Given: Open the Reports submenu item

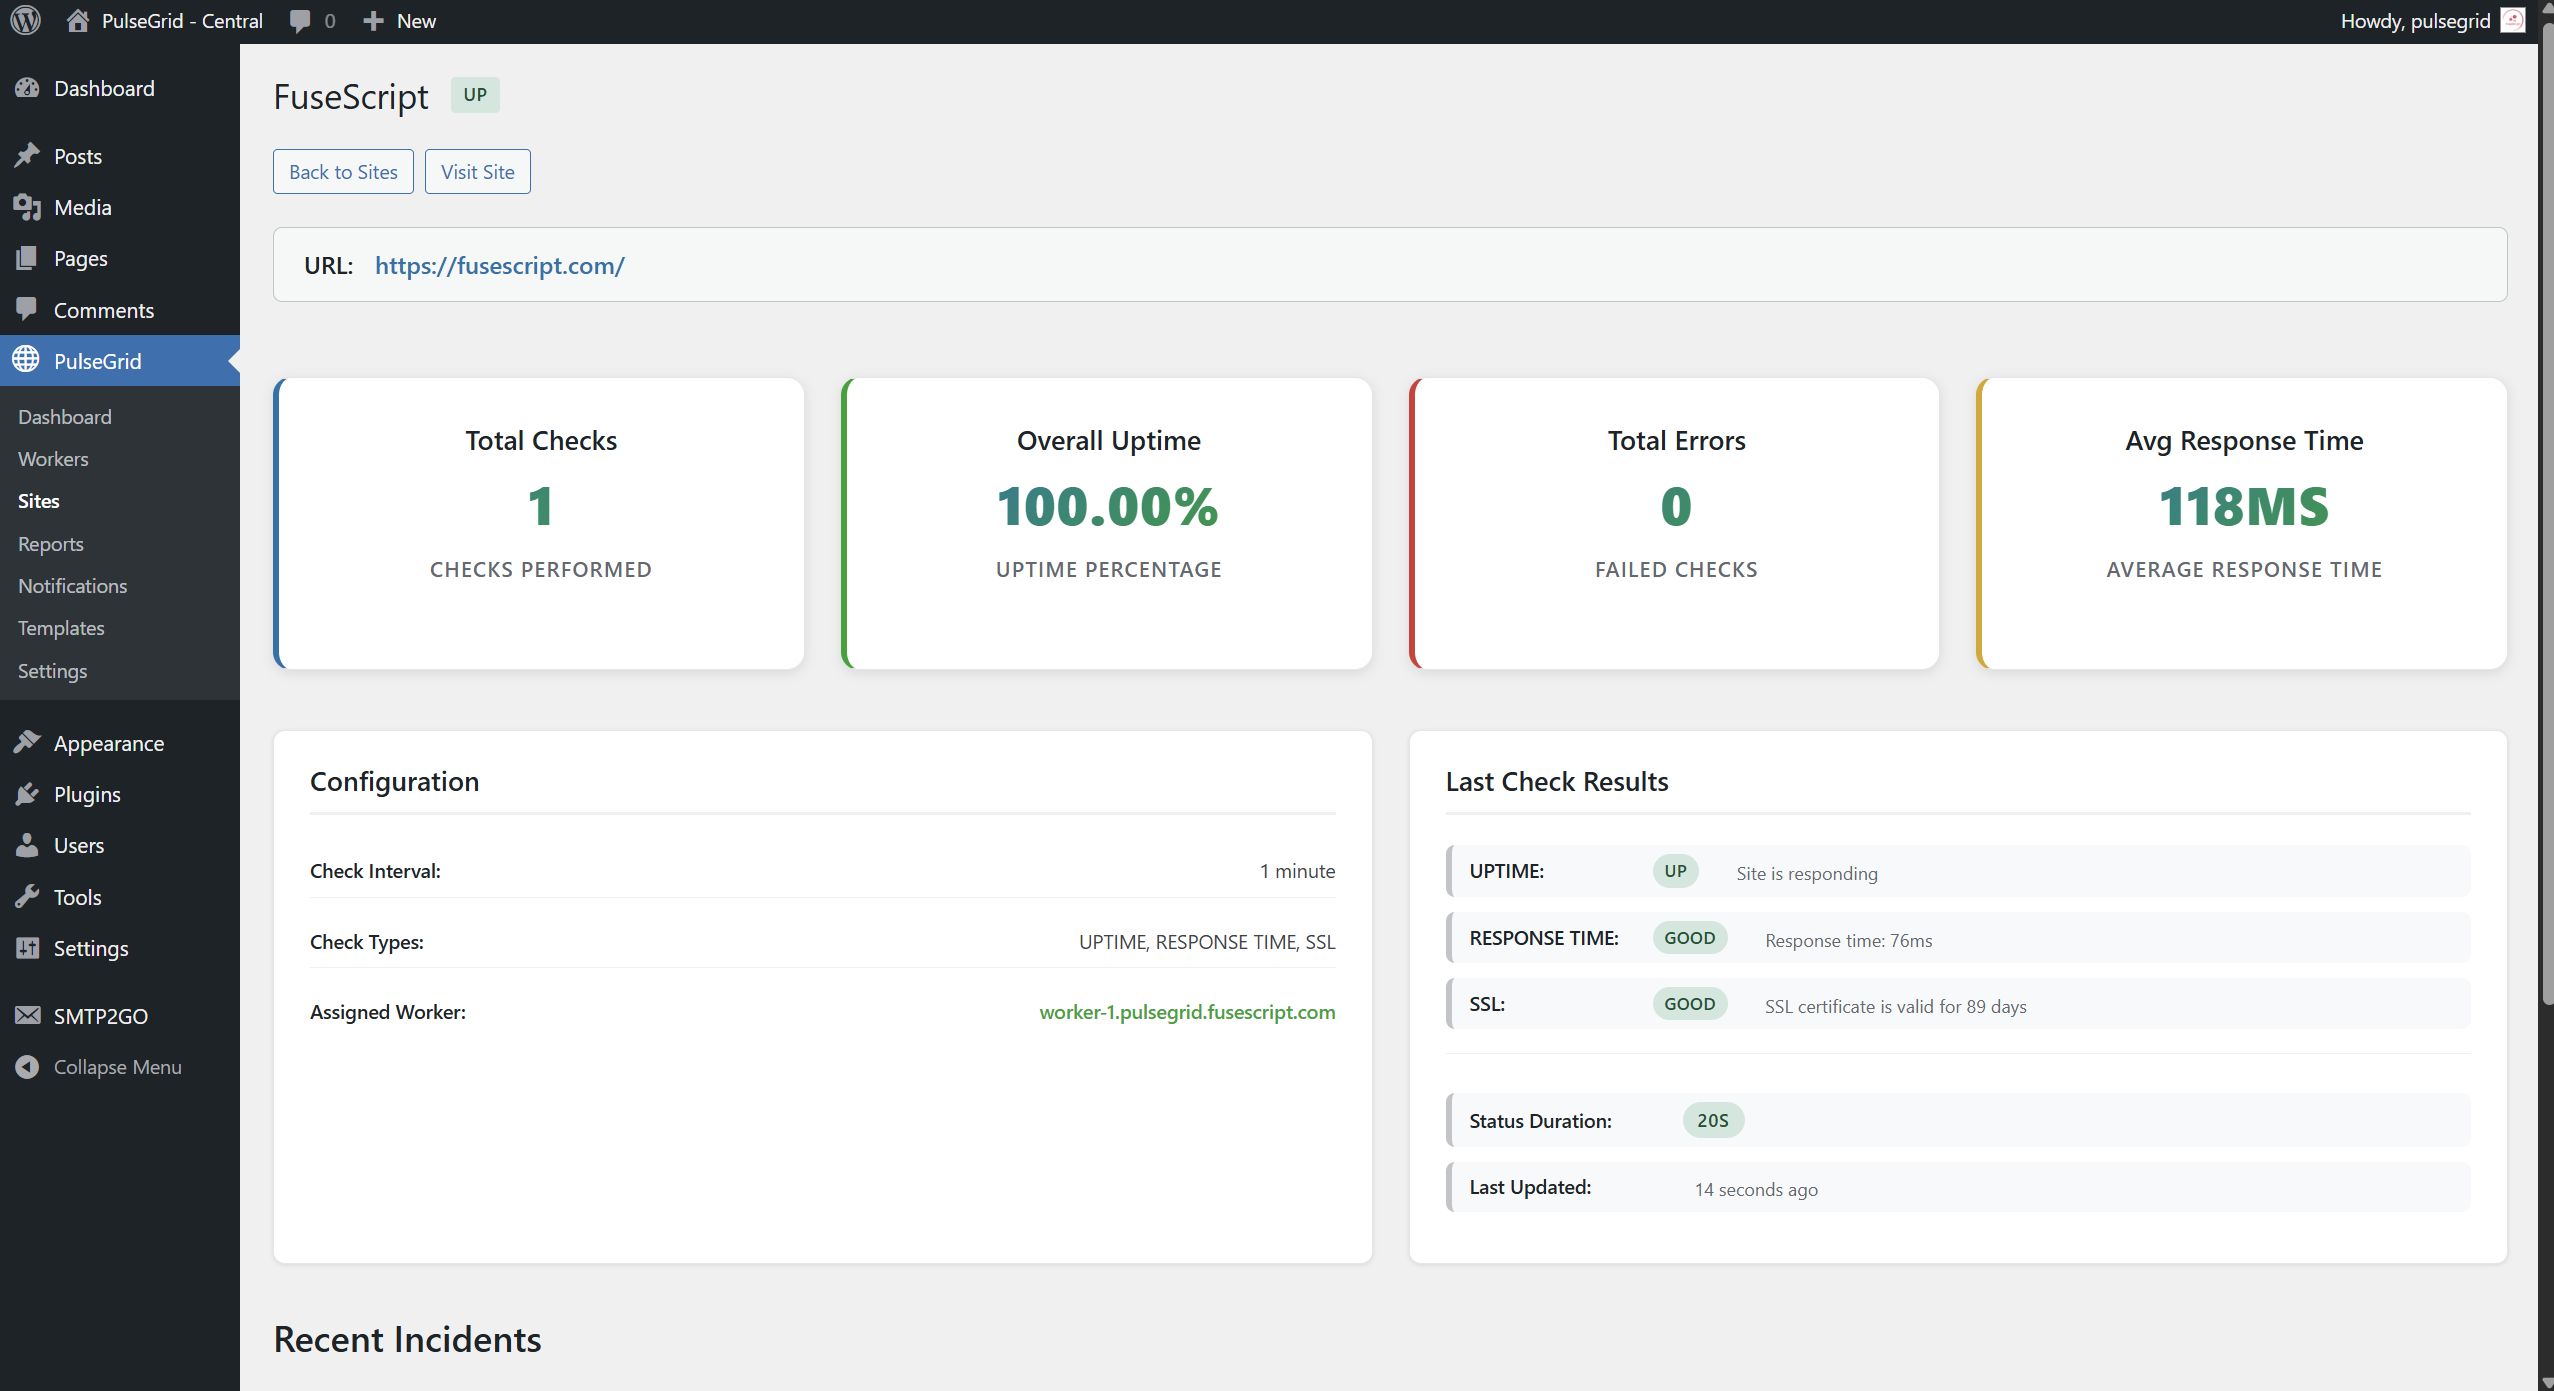Looking at the screenshot, I should 50,544.
